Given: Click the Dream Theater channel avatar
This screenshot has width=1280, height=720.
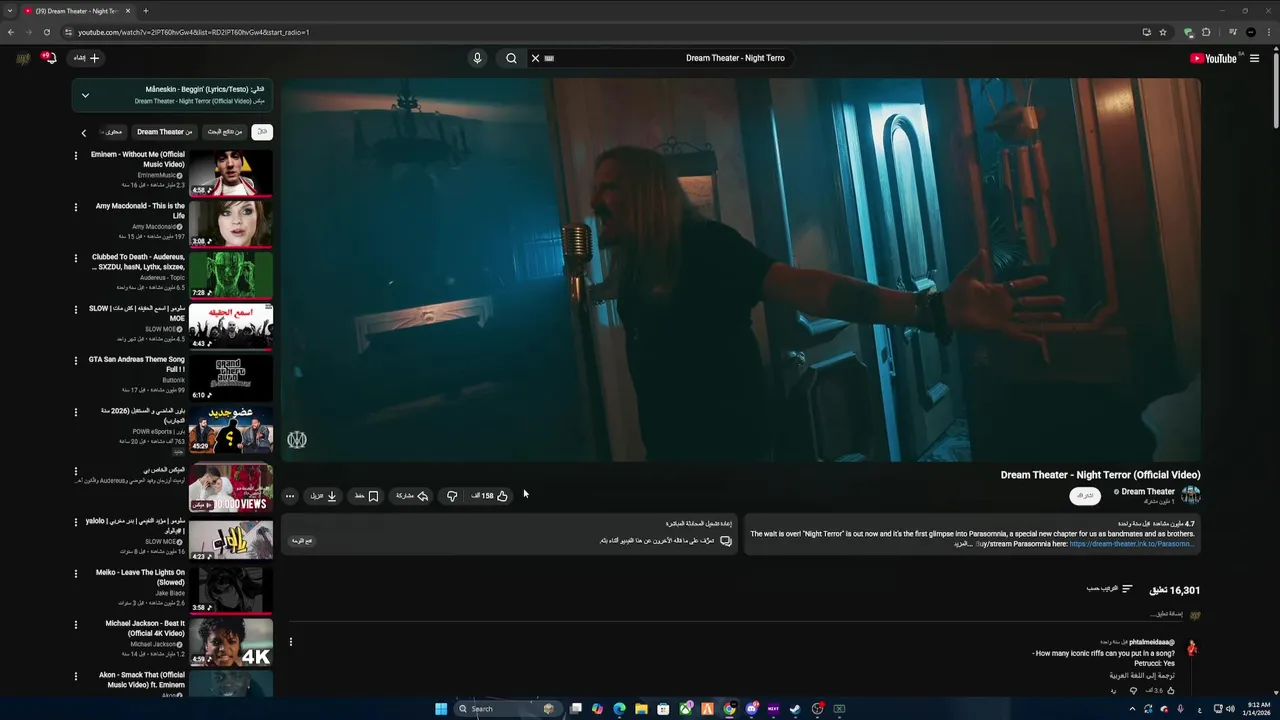Looking at the screenshot, I should click(x=1190, y=495).
